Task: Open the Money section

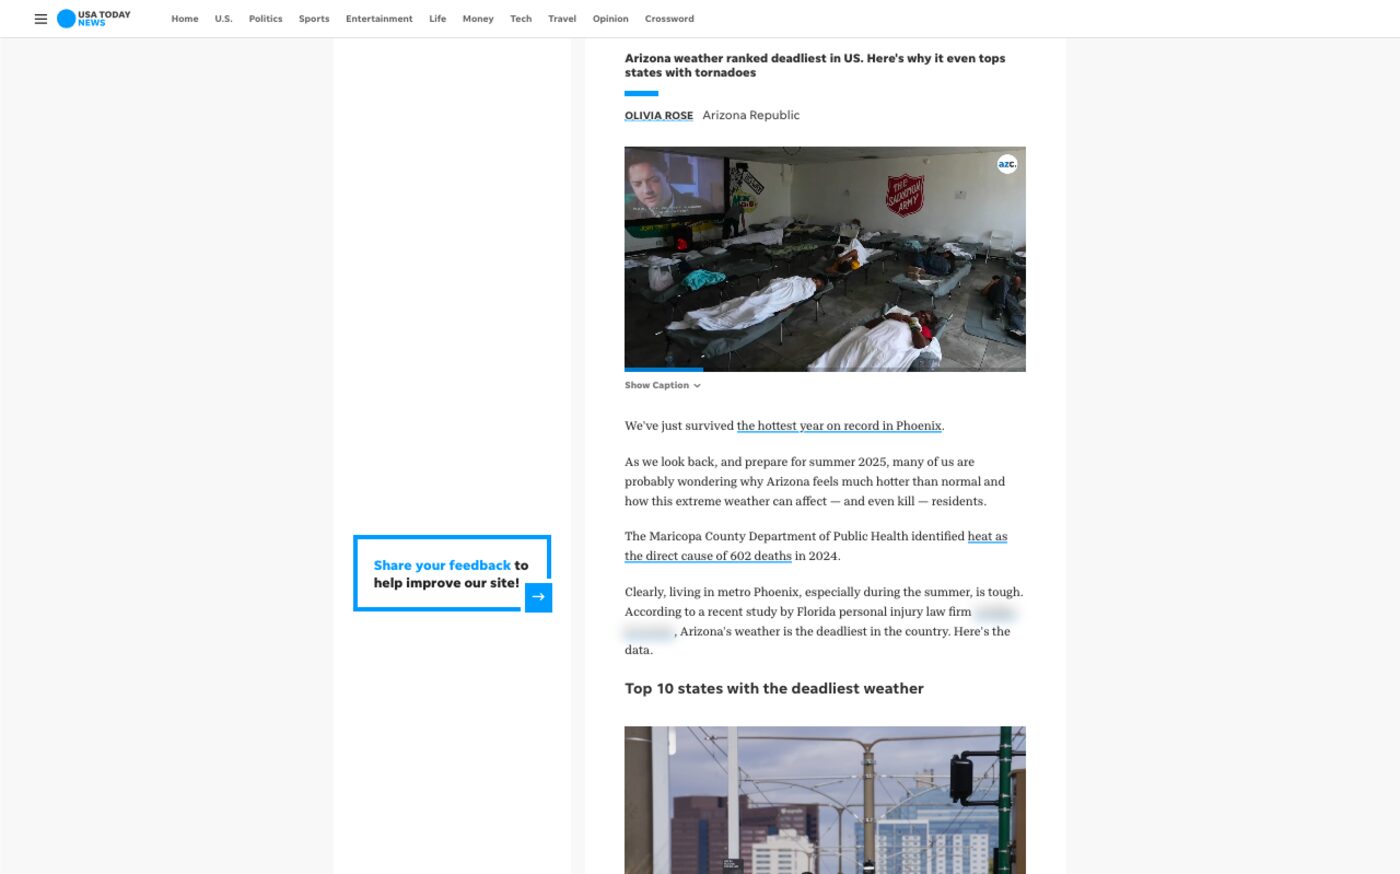Action: pyautogui.click(x=478, y=19)
